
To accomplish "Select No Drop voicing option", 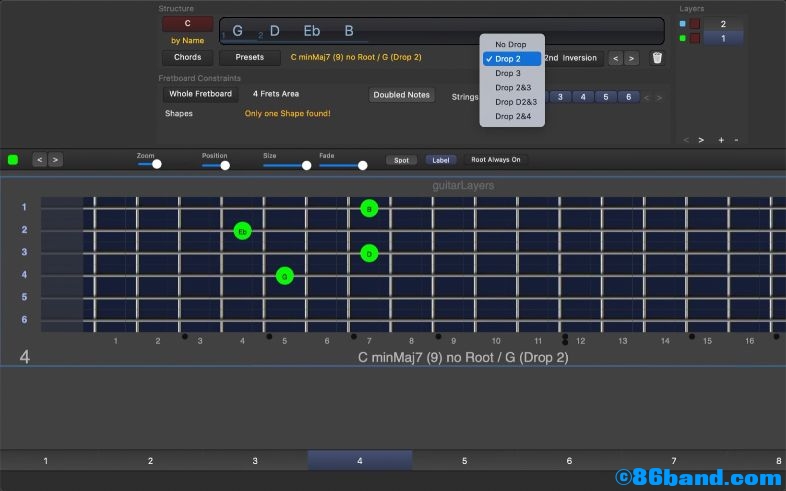I will (x=510, y=44).
